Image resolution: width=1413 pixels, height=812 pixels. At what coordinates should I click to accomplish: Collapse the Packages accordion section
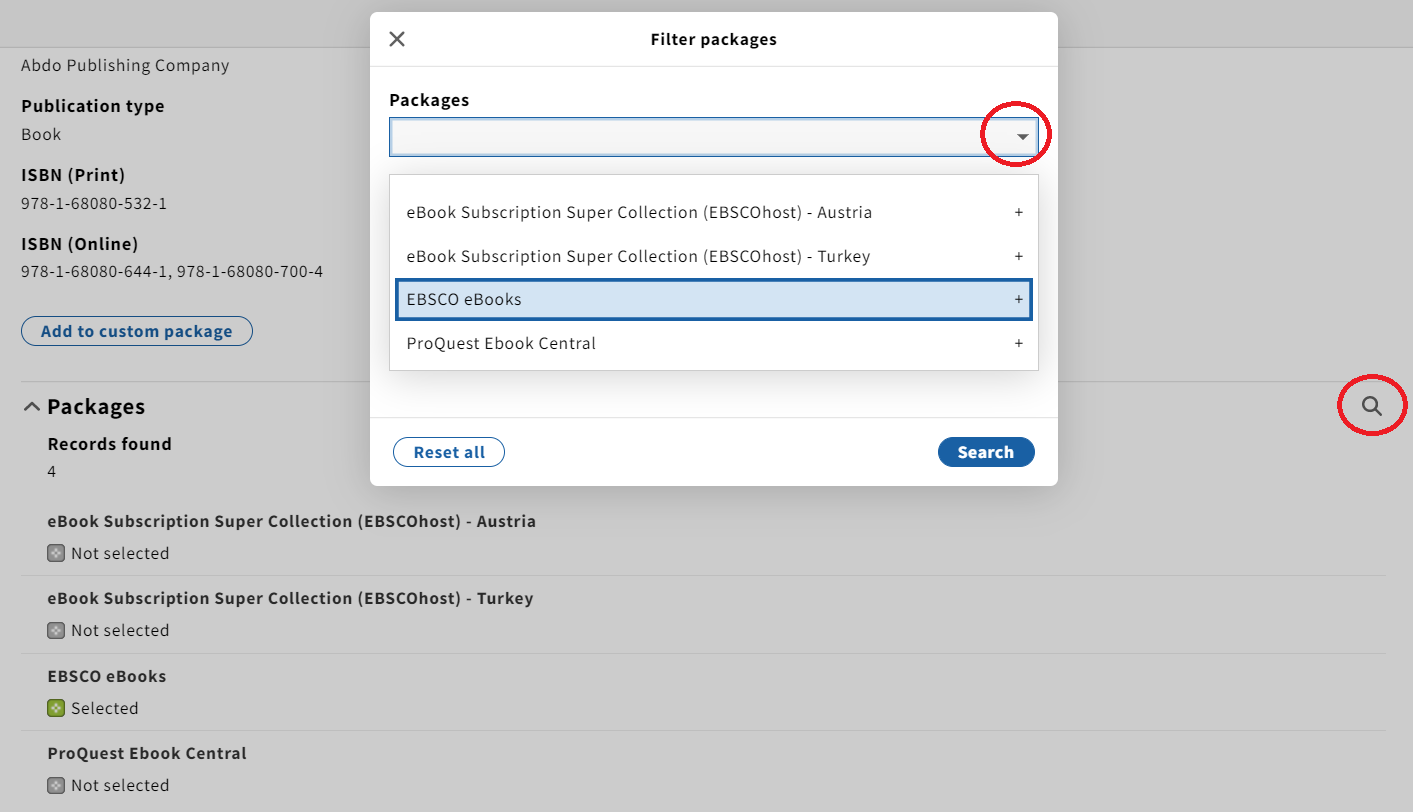32,407
